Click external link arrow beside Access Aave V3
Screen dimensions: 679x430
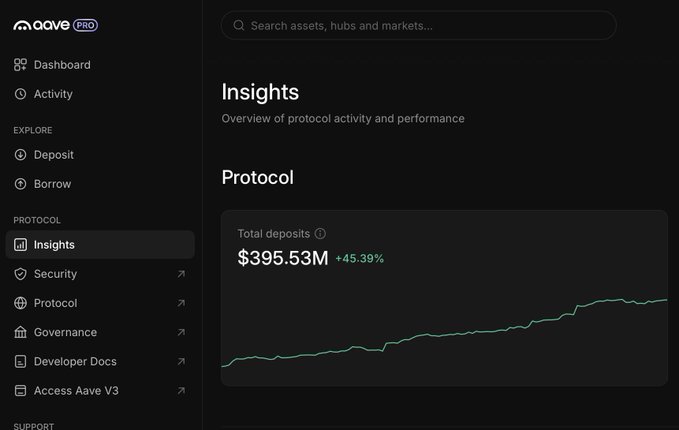pyautogui.click(x=181, y=391)
